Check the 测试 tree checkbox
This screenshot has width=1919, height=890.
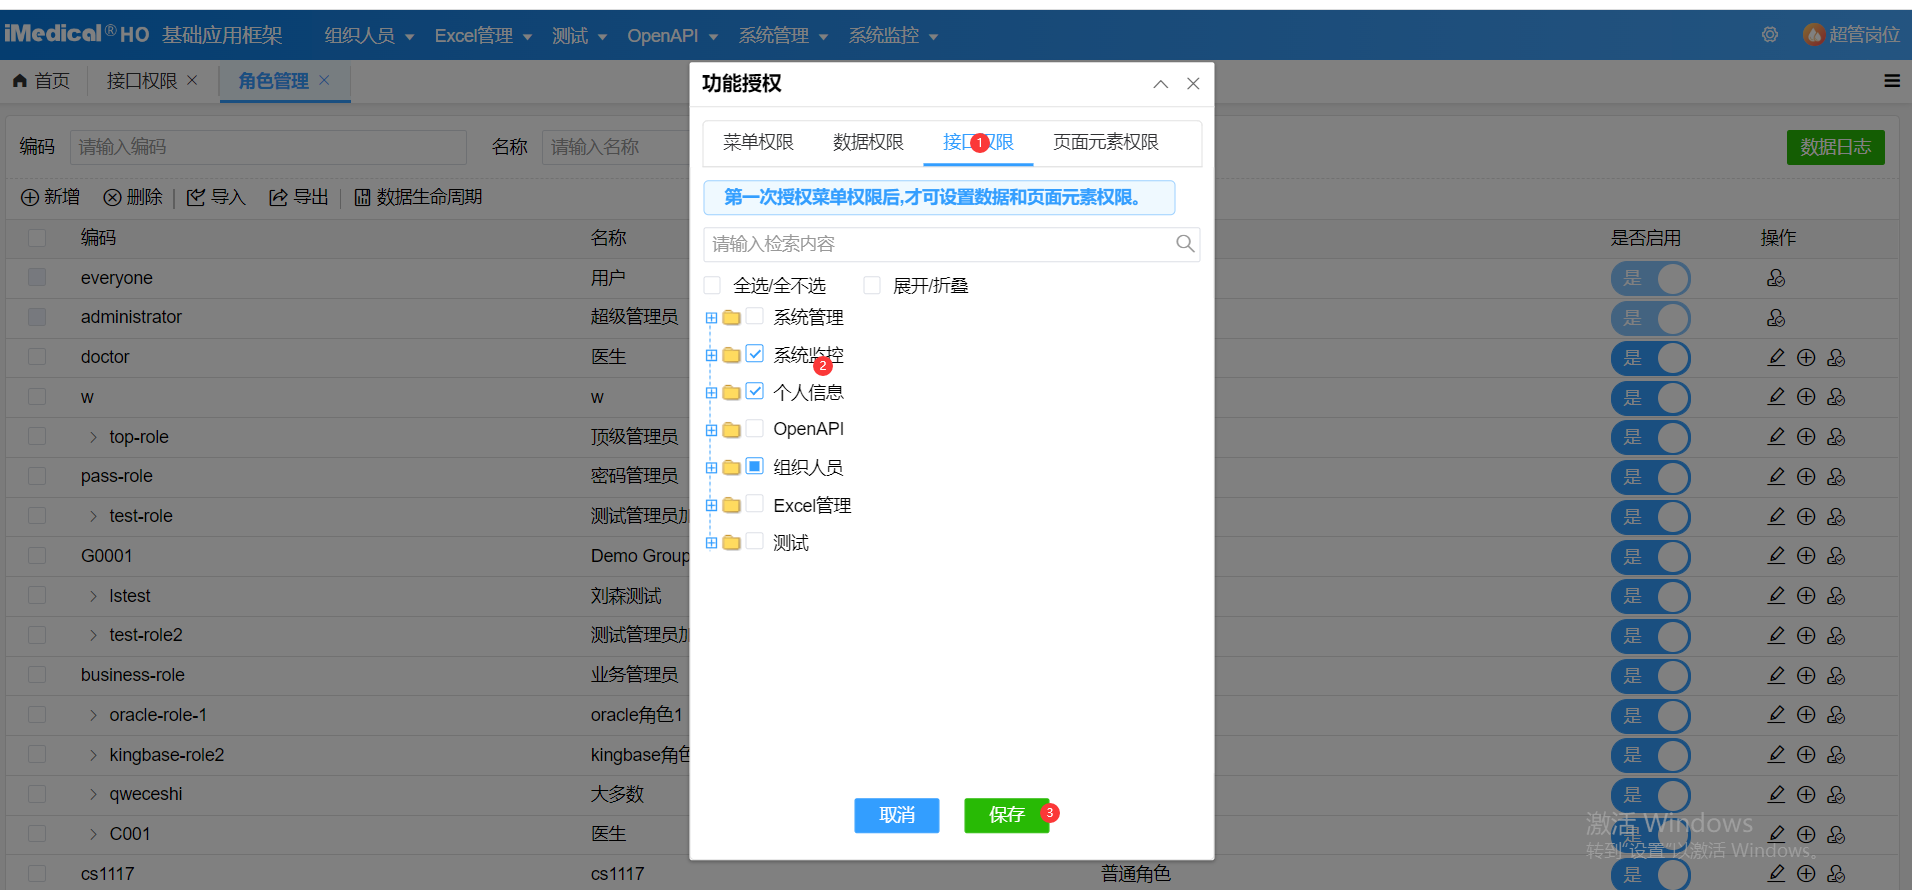[755, 541]
